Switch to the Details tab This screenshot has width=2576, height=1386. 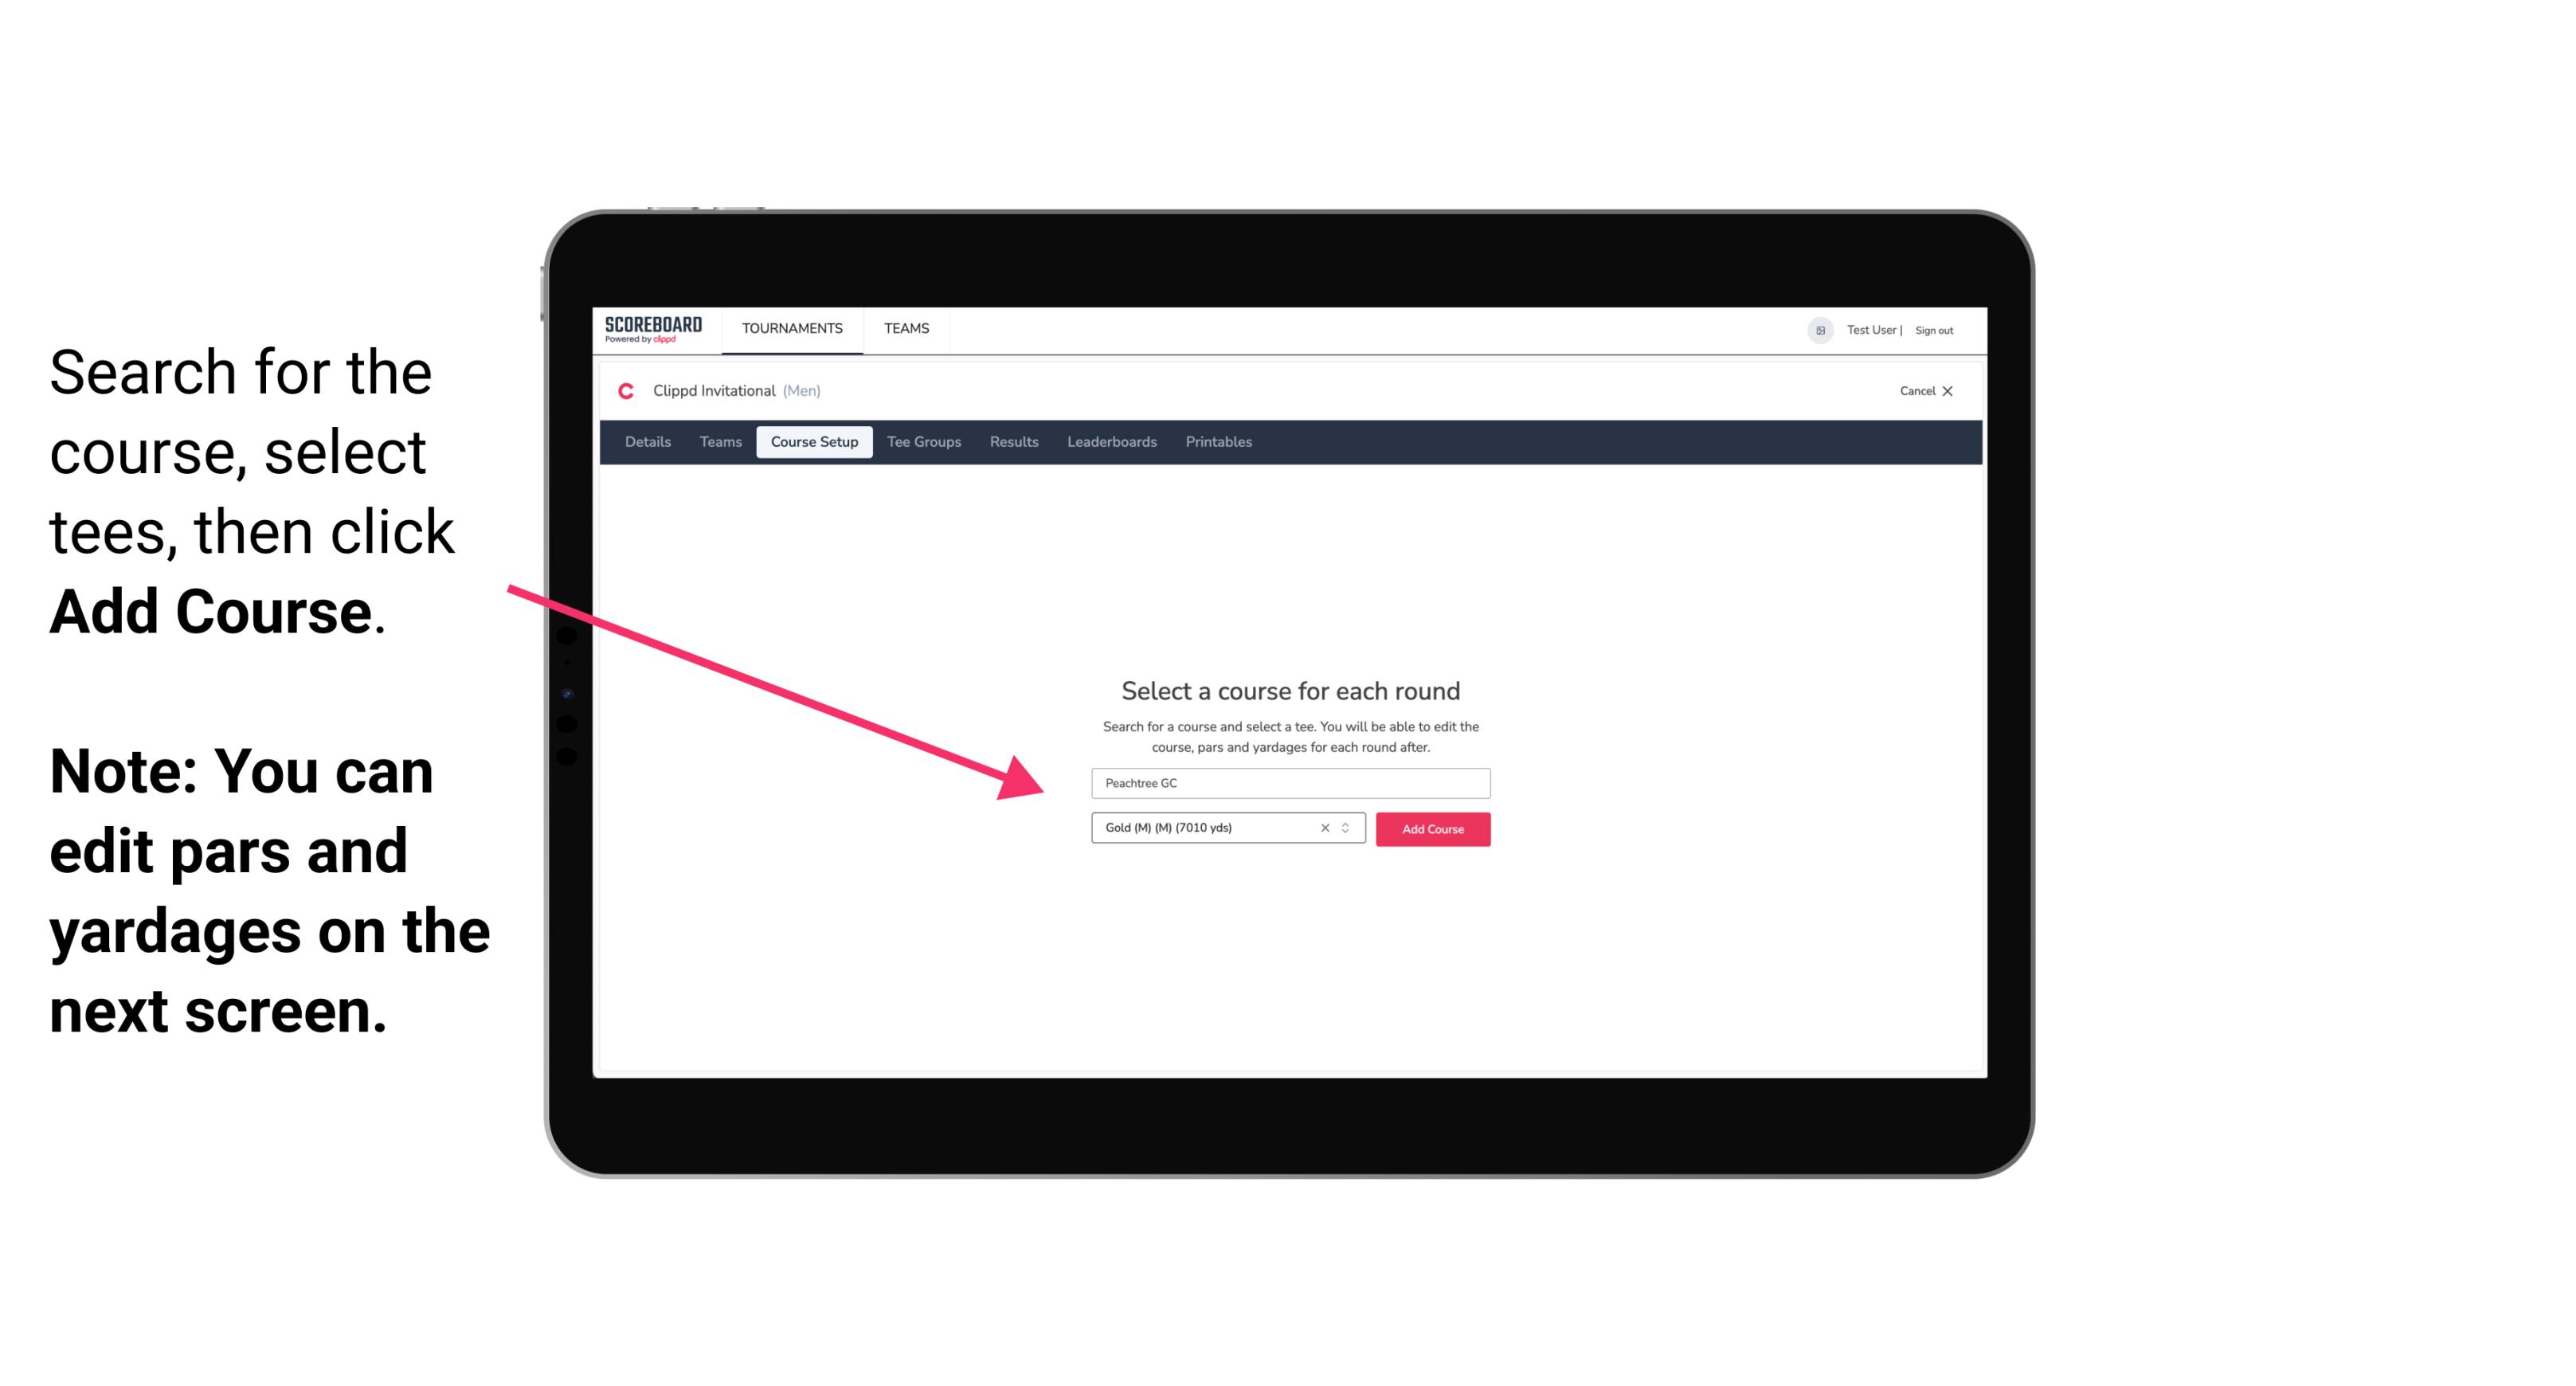[645, 442]
